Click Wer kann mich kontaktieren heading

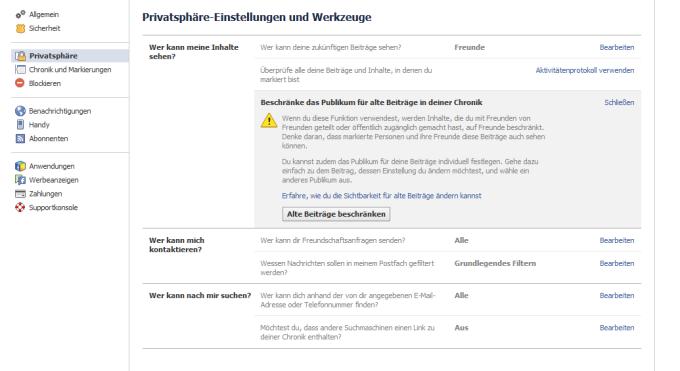177,245
